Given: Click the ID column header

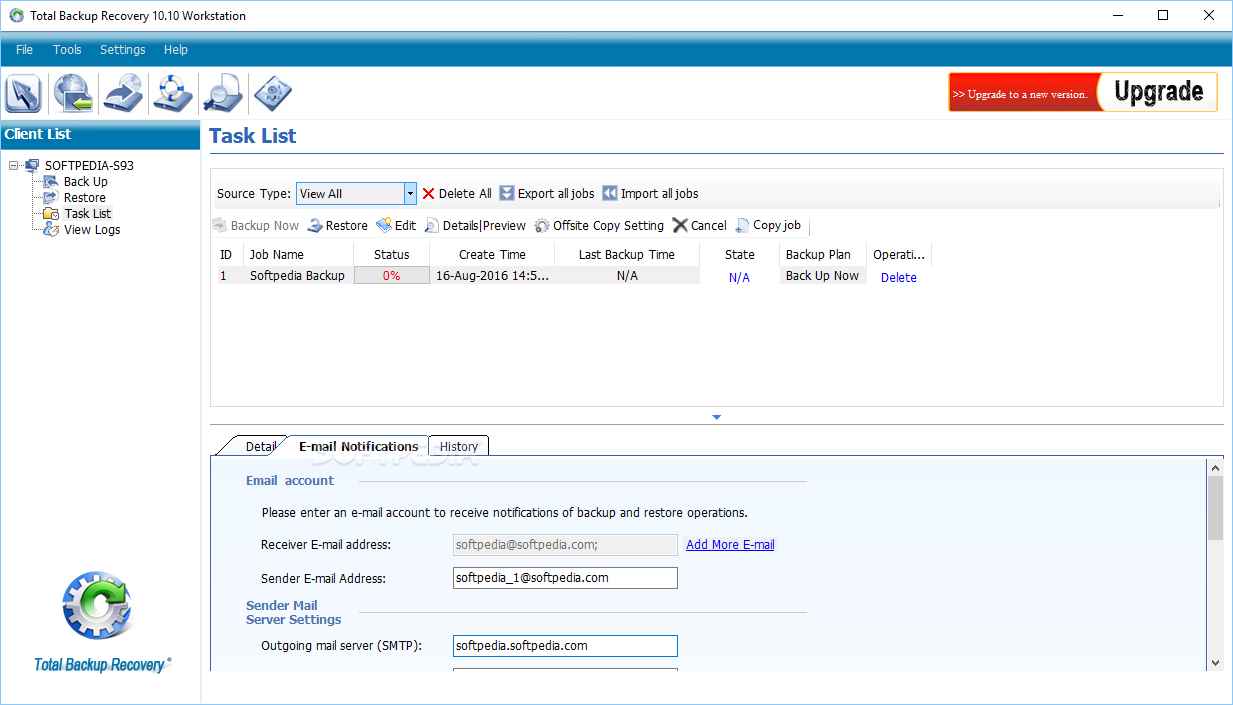Looking at the screenshot, I should click(x=229, y=255).
